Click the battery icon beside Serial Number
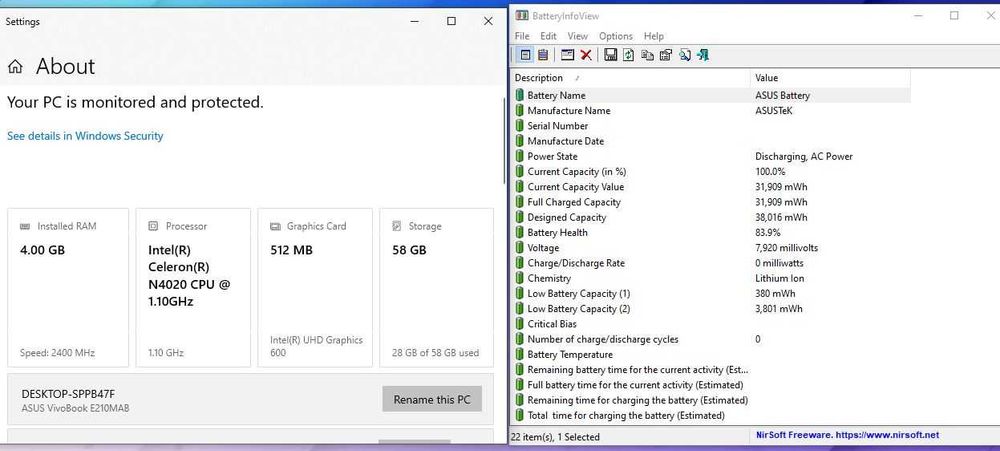Image resolution: width=1000 pixels, height=451 pixels. 519,126
